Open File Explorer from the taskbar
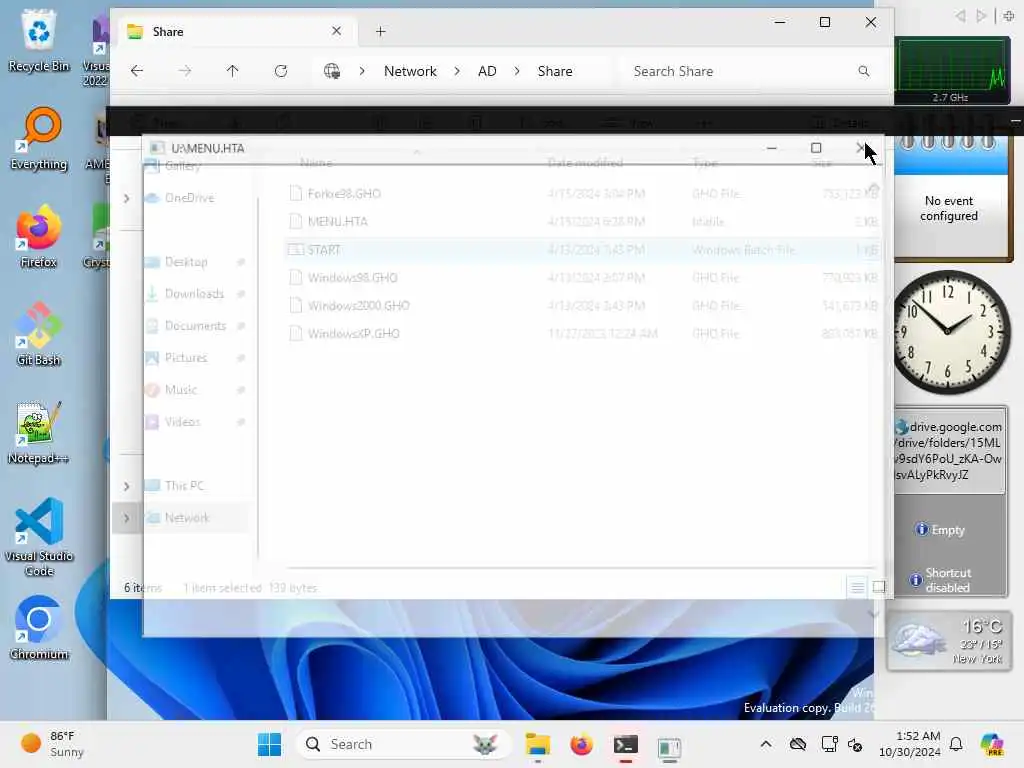Image resolution: width=1024 pixels, height=768 pixels. pos(537,744)
